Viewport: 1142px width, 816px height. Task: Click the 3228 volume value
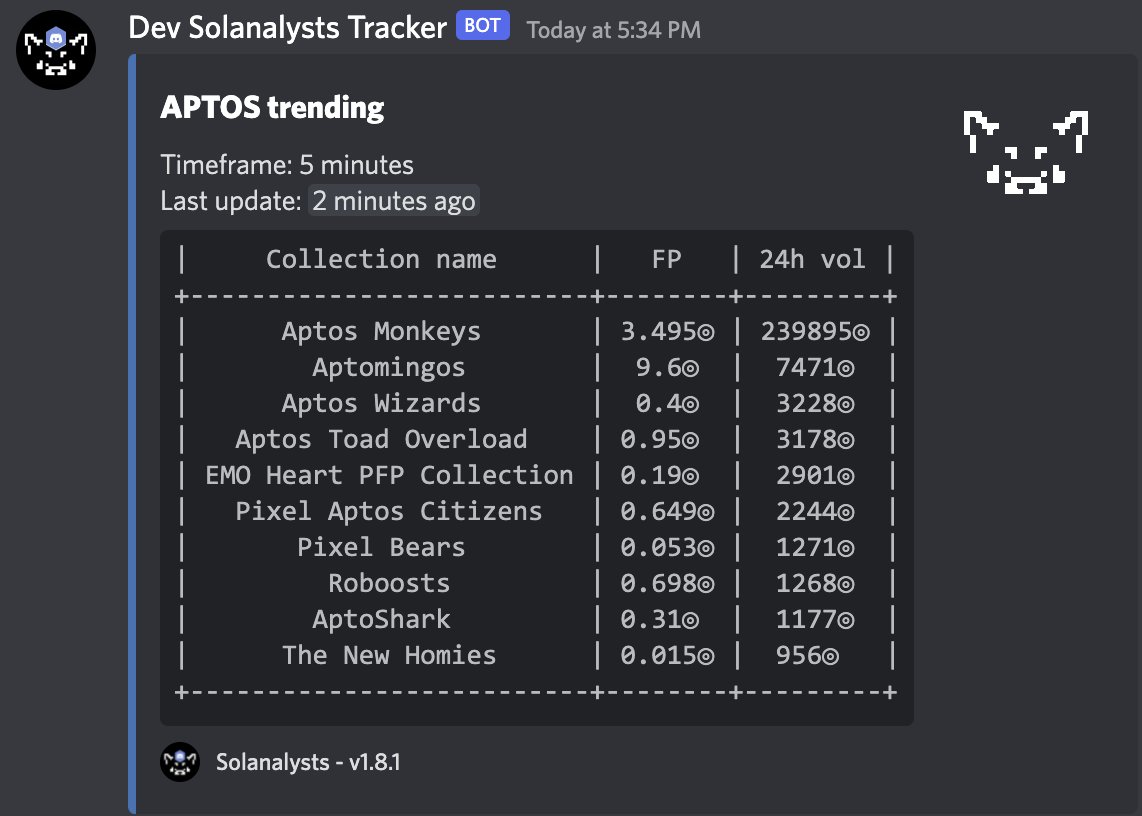coord(815,404)
